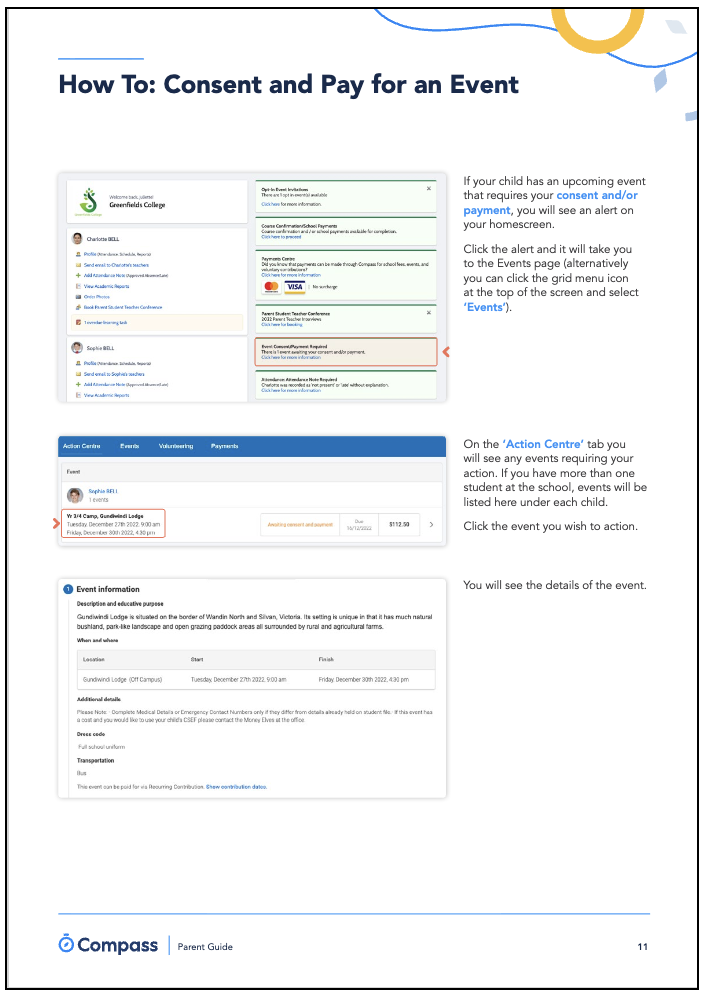
Task: Click the Sophie BELL name in Action Centre
Action: click(103, 491)
